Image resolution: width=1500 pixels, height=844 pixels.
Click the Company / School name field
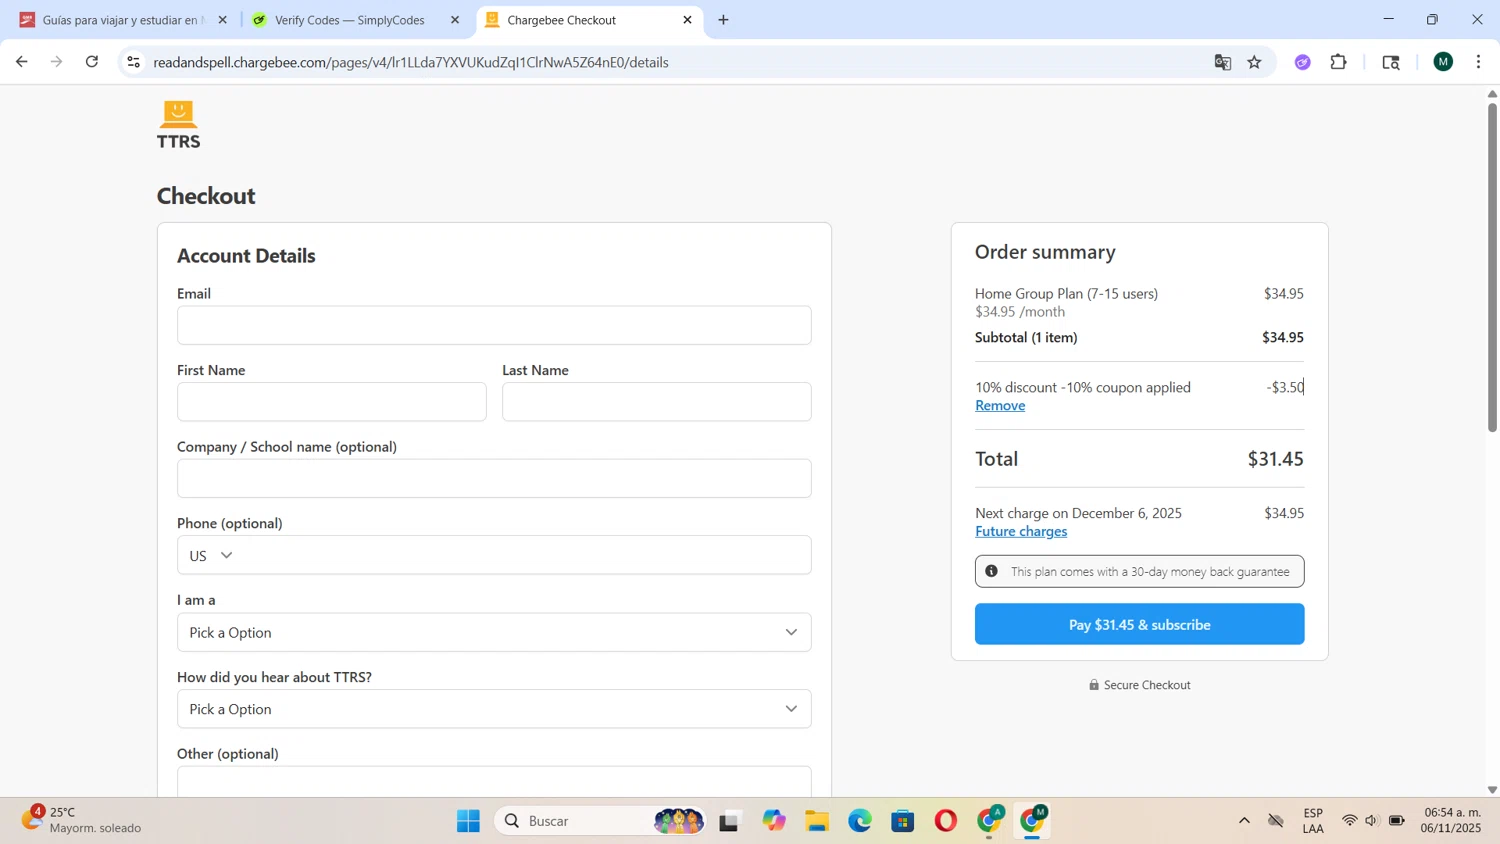[x=494, y=478]
